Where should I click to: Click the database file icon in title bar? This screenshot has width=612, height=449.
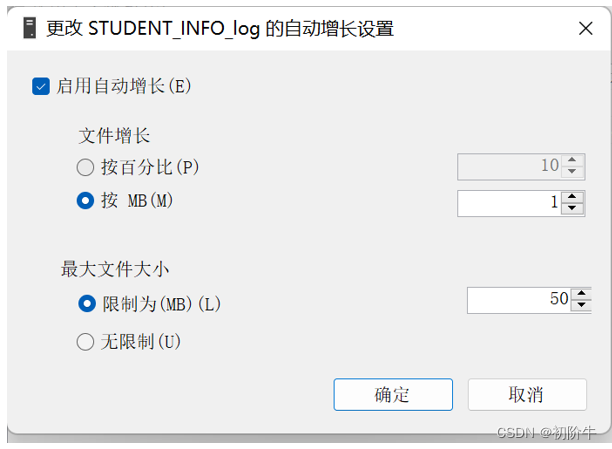[x=29, y=28]
